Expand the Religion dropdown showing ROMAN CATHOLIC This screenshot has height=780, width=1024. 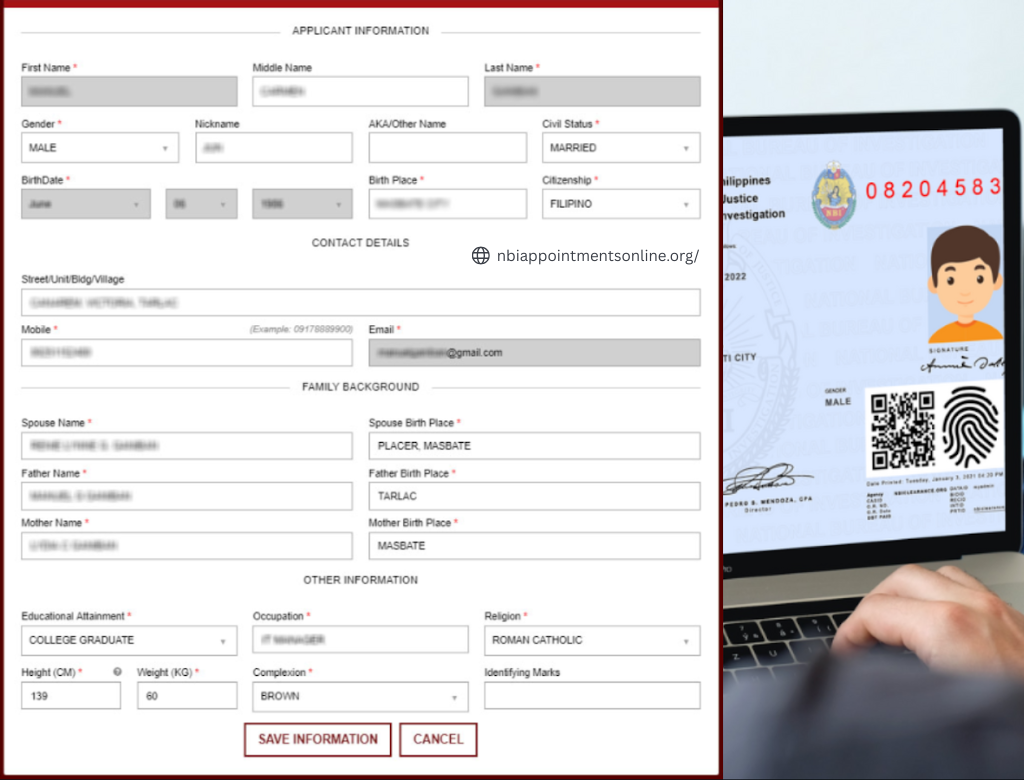[591, 640]
